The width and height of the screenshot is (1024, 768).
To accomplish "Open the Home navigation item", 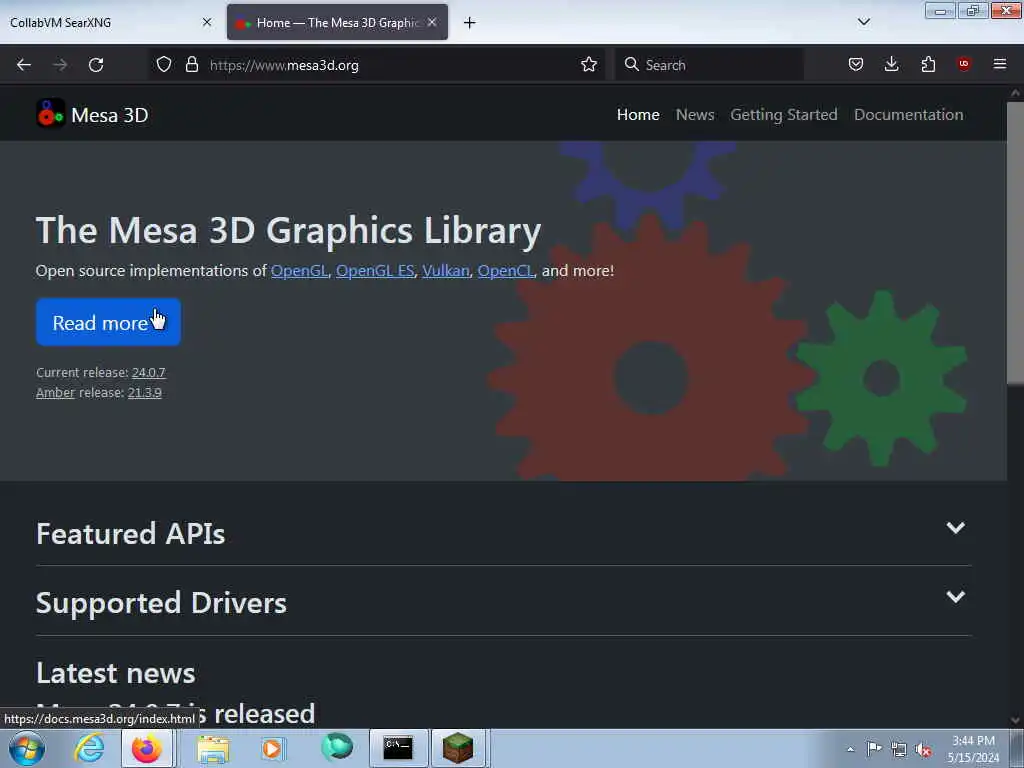I will [638, 114].
